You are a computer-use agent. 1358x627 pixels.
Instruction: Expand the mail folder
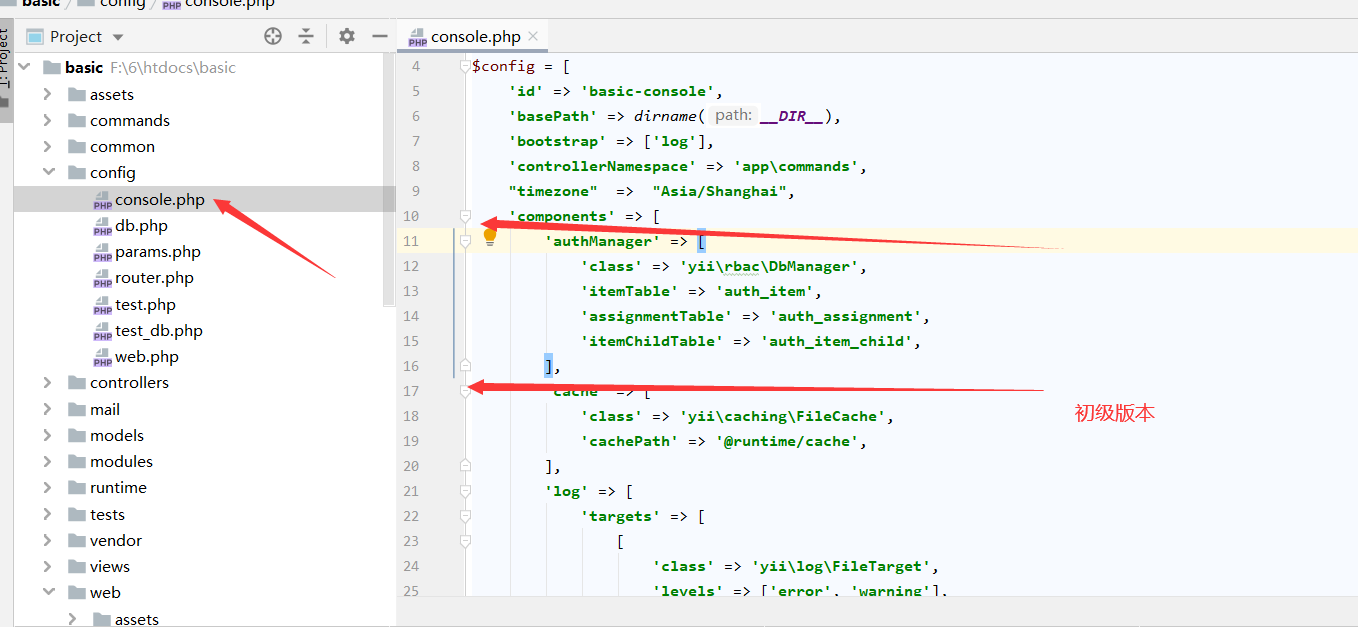click(x=47, y=409)
